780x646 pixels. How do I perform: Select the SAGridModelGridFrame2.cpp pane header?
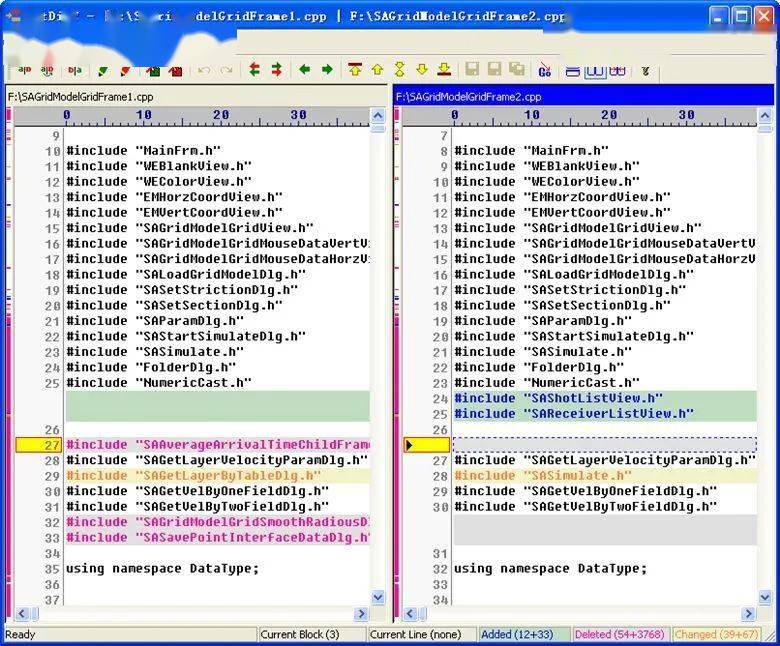584,96
